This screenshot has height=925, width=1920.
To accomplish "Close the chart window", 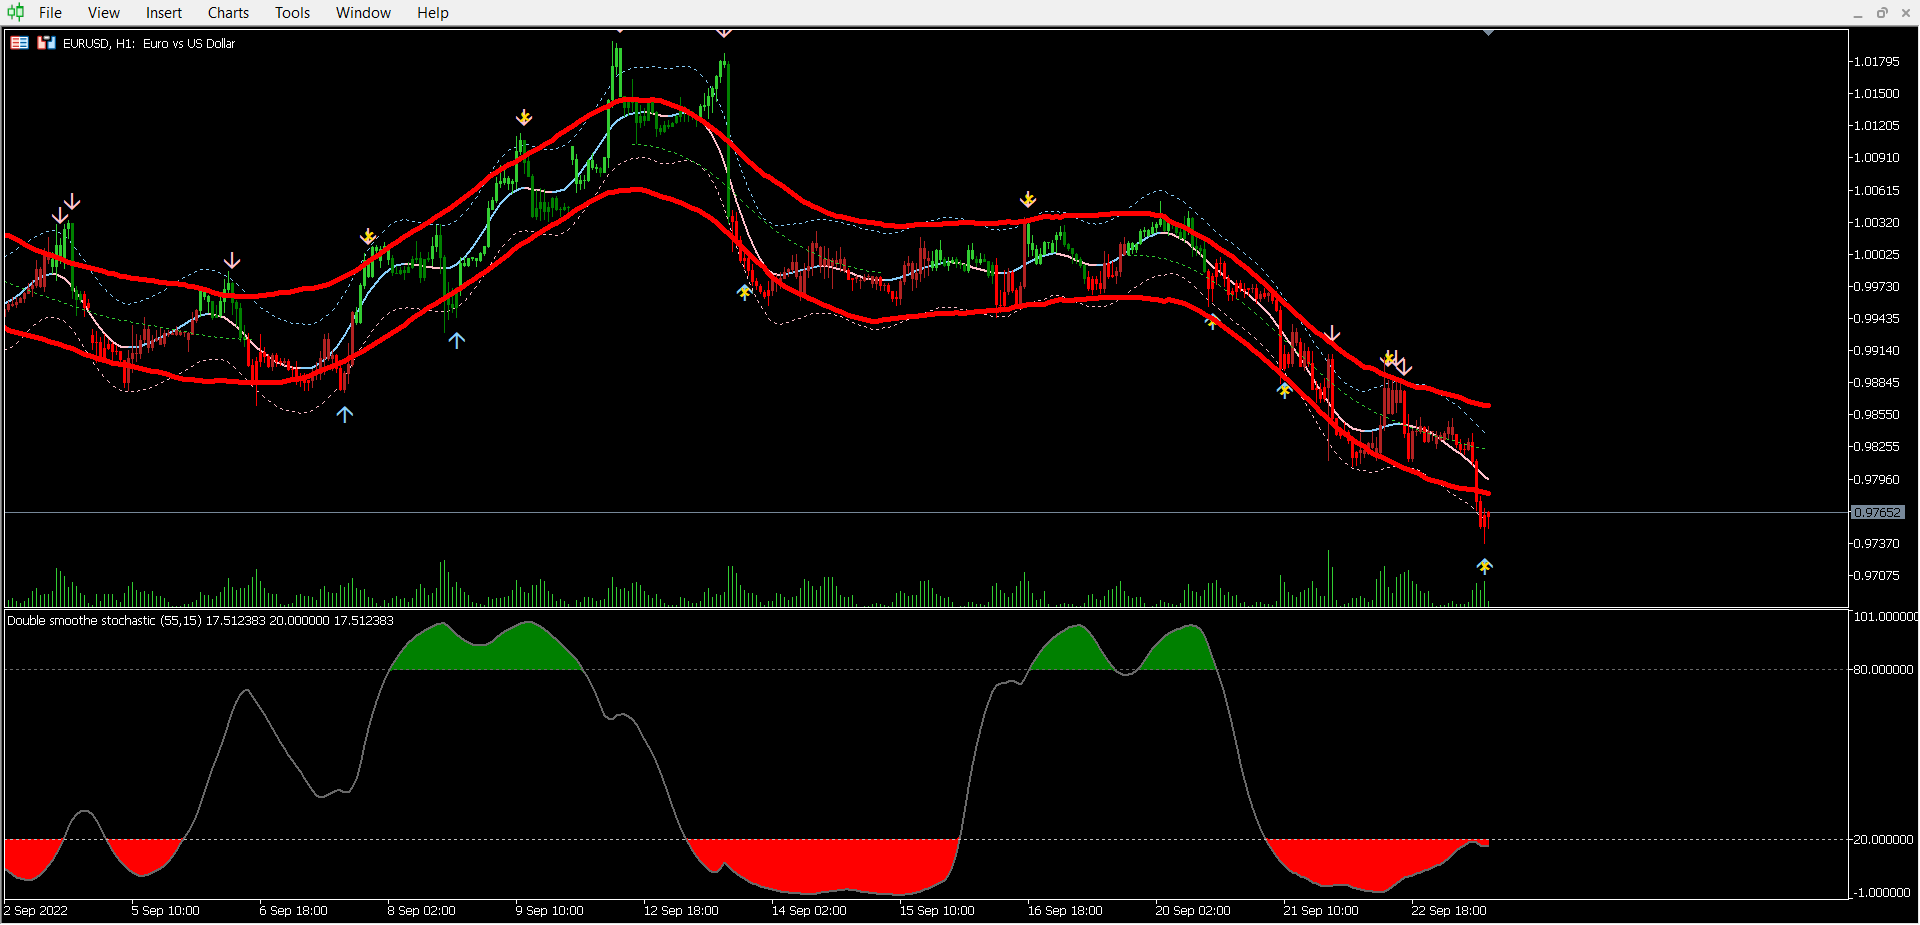I will (1905, 13).
